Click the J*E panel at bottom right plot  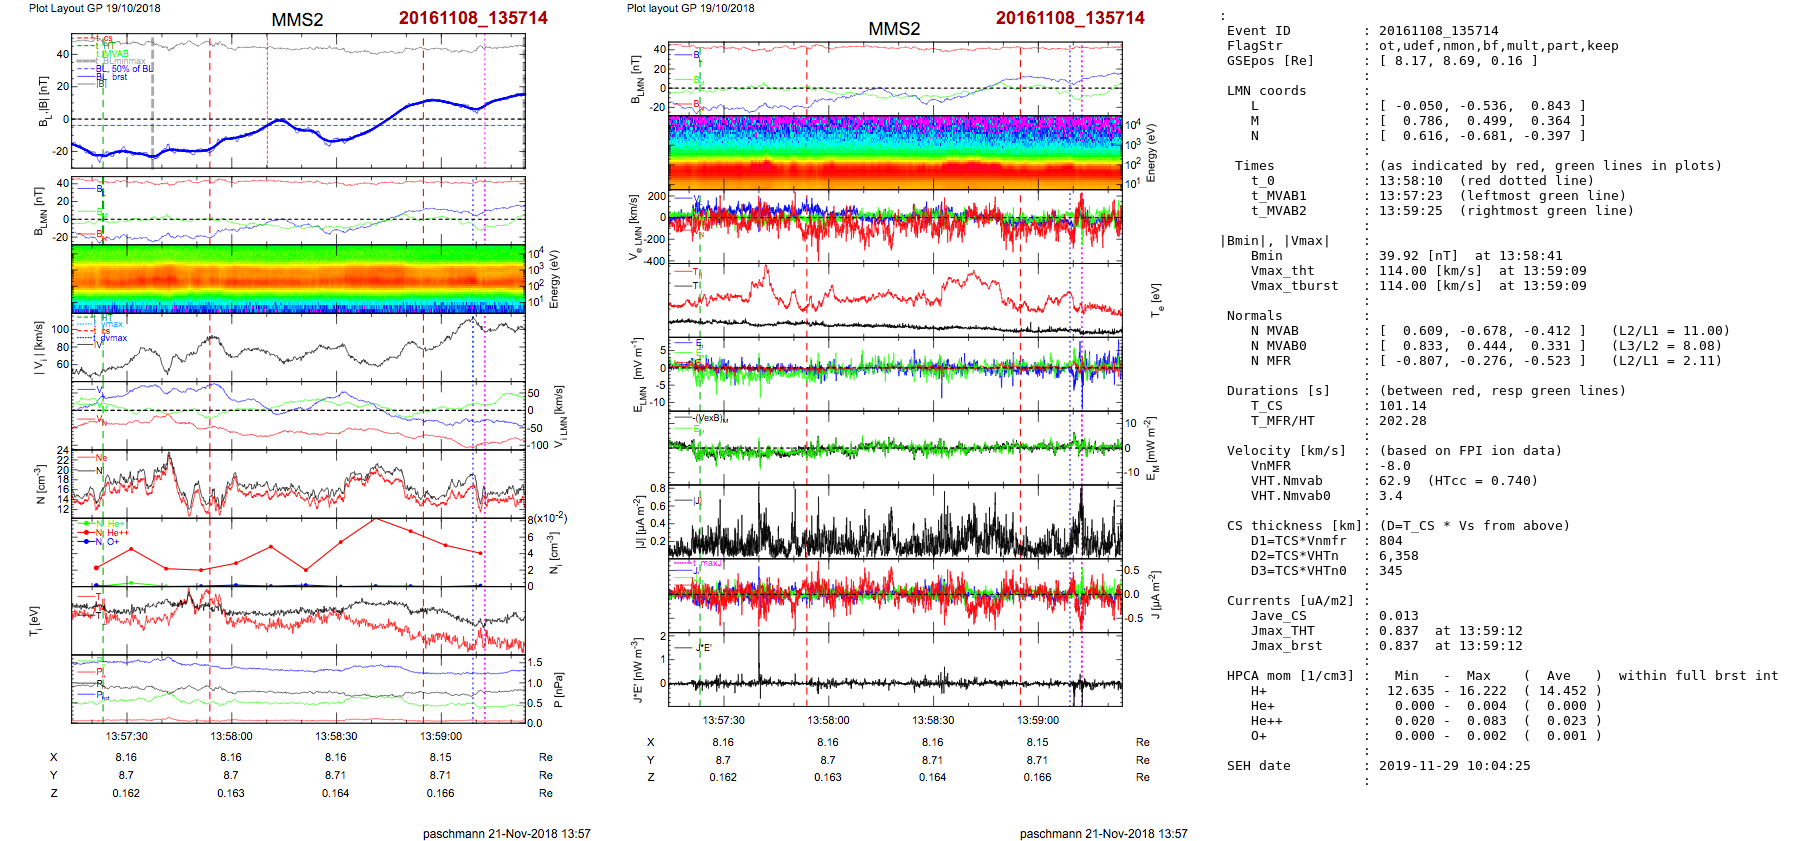point(895,669)
